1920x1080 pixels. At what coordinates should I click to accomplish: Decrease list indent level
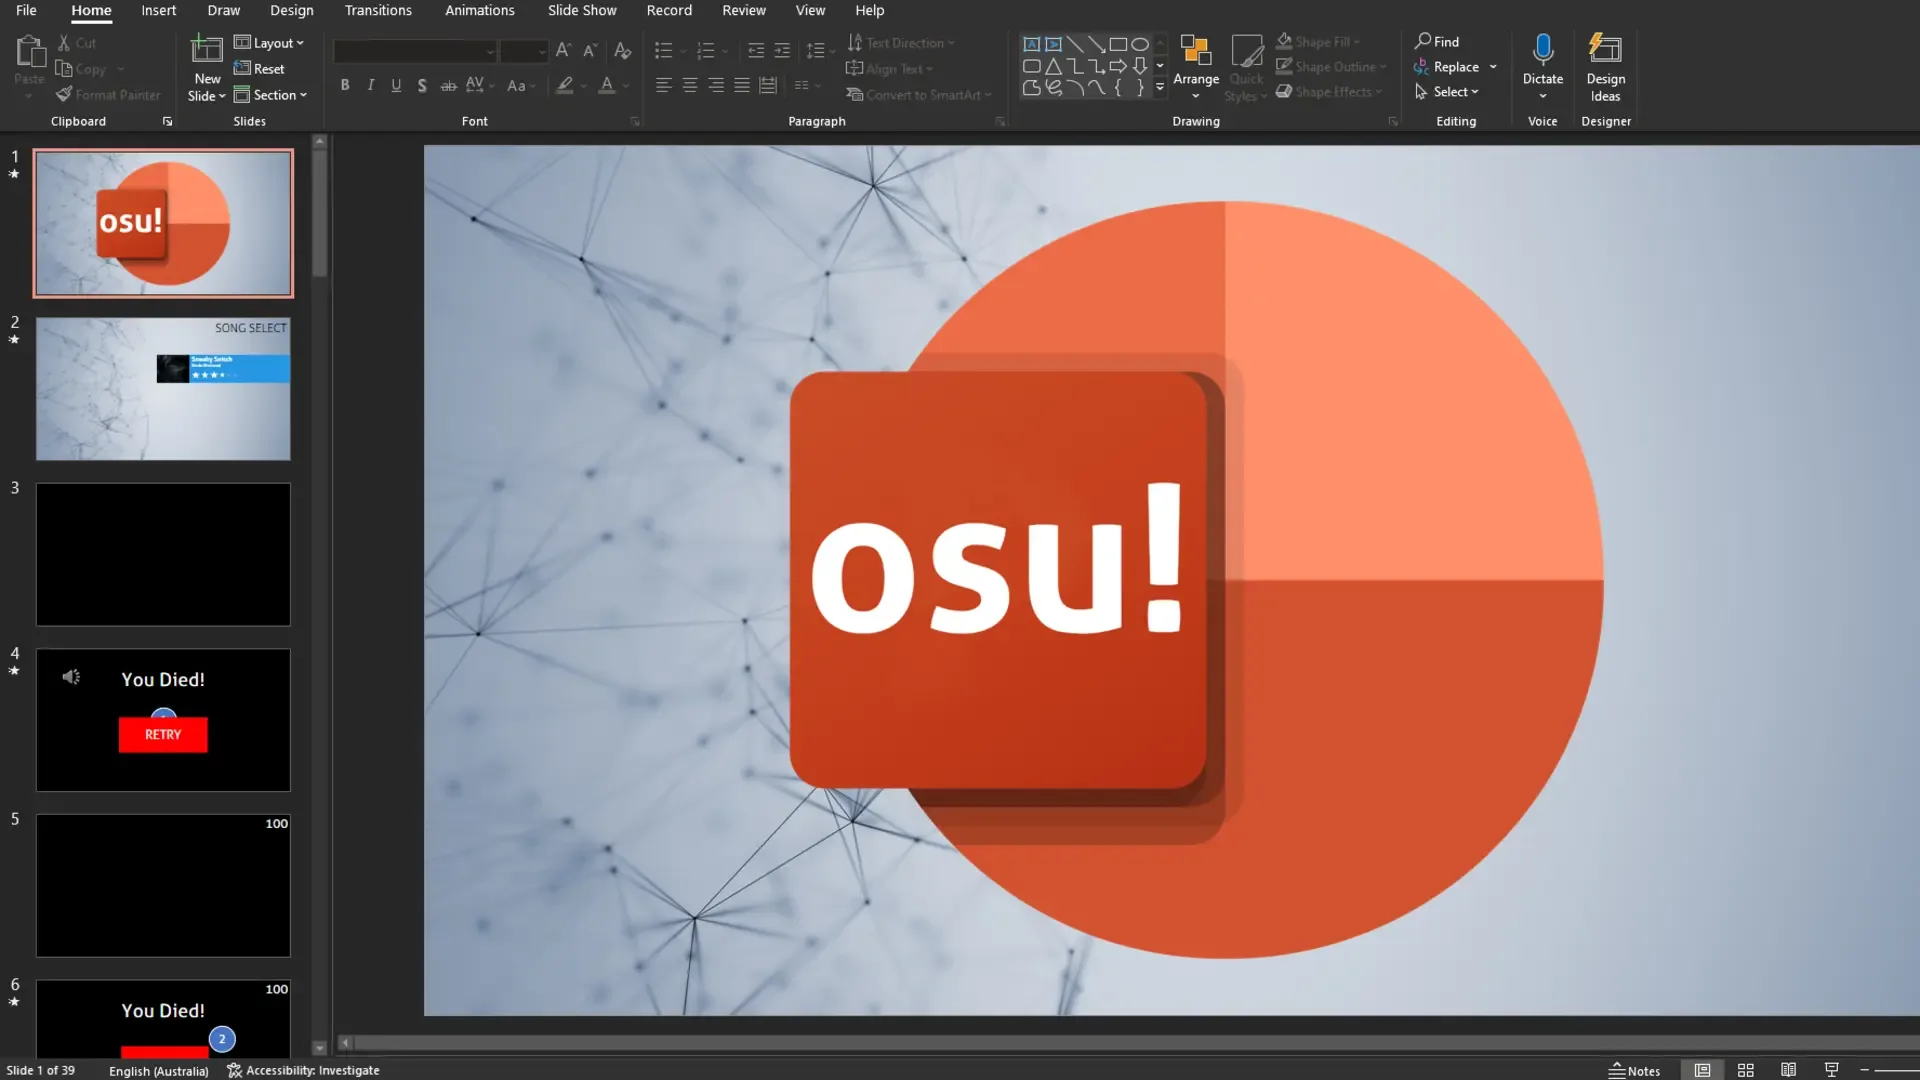click(756, 50)
